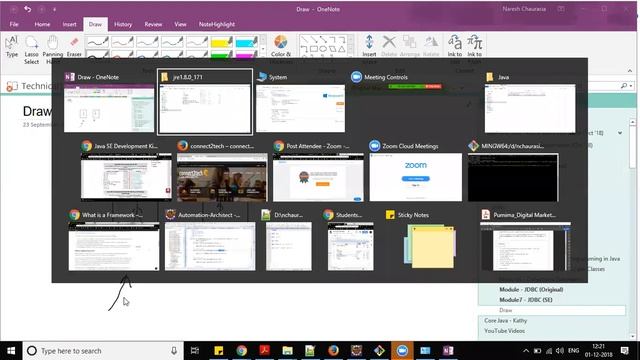Open the Arrange tool
The width and height of the screenshot is (640, 360).
409,46
